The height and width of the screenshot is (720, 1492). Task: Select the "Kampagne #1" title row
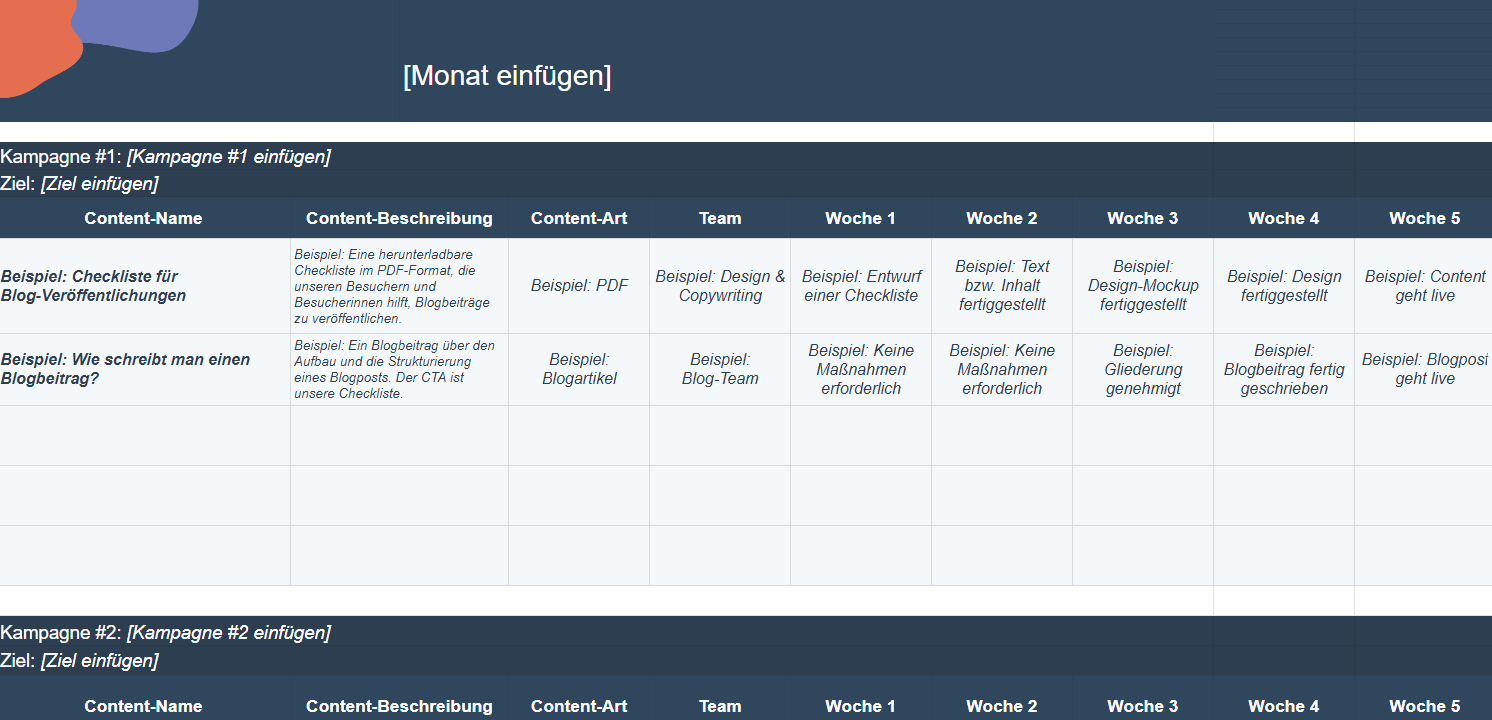(165, 156)
